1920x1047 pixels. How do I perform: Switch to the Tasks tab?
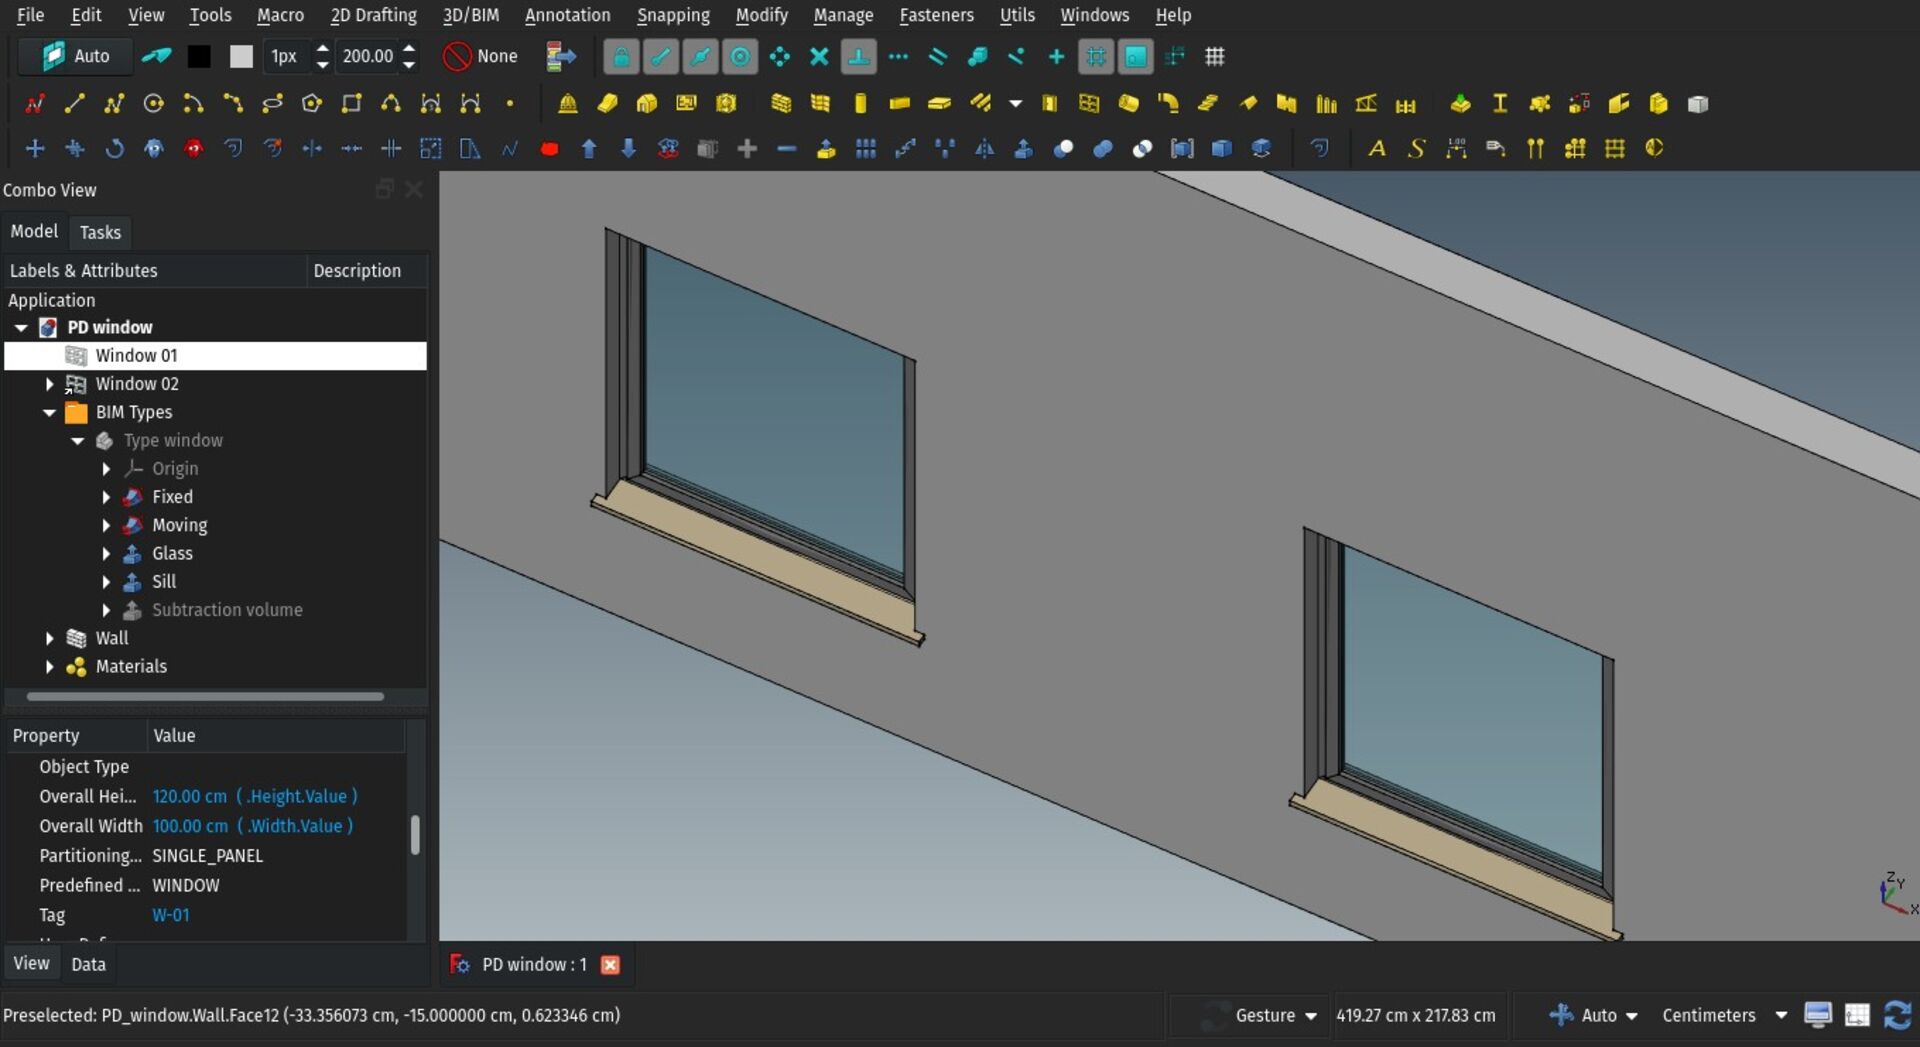point(100,232)
